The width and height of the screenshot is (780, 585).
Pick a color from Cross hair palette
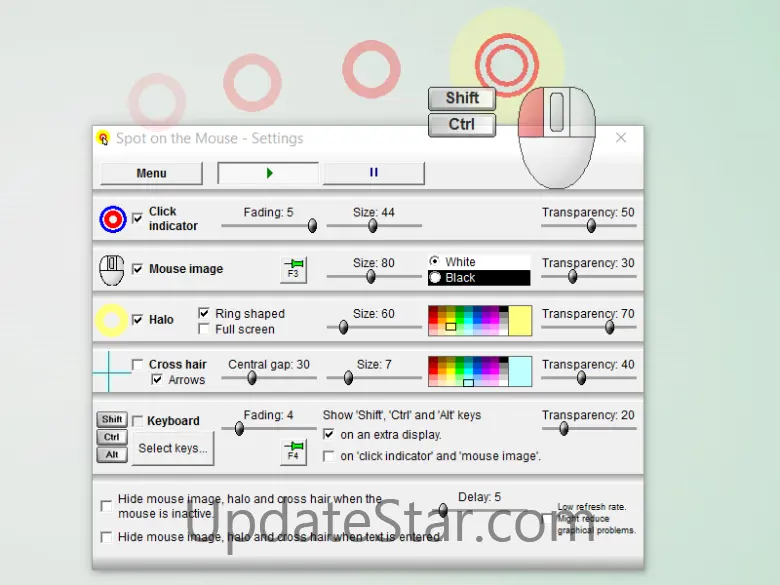coord(468,372)
